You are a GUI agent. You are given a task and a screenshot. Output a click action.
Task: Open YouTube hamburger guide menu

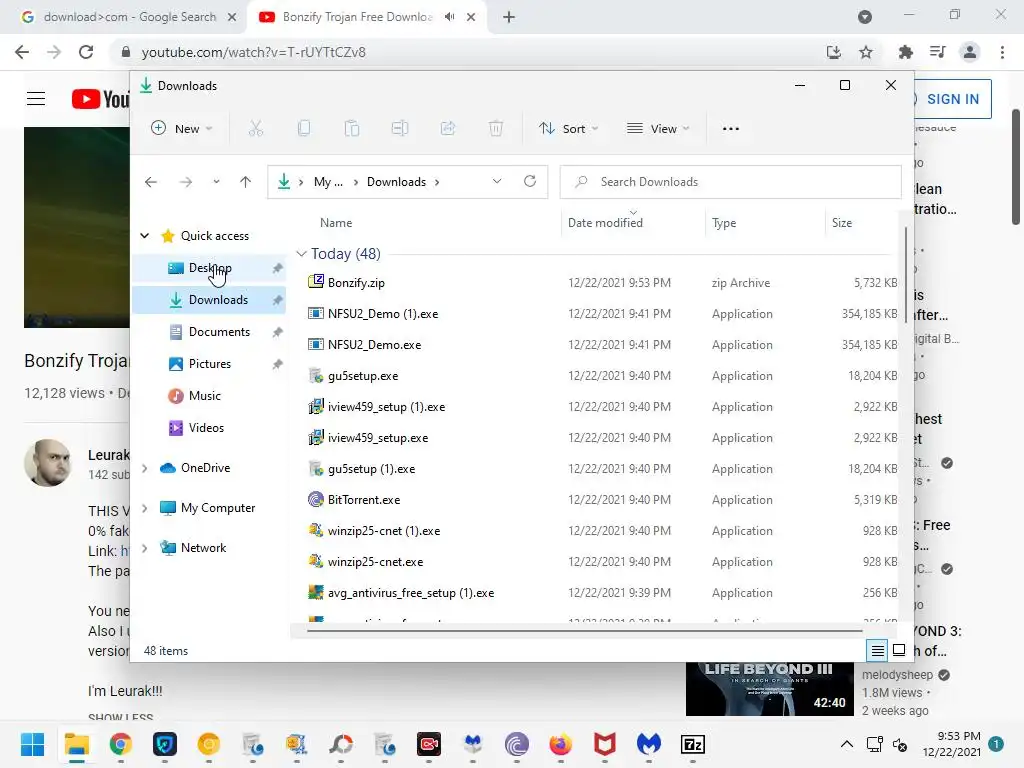(36, 99)
